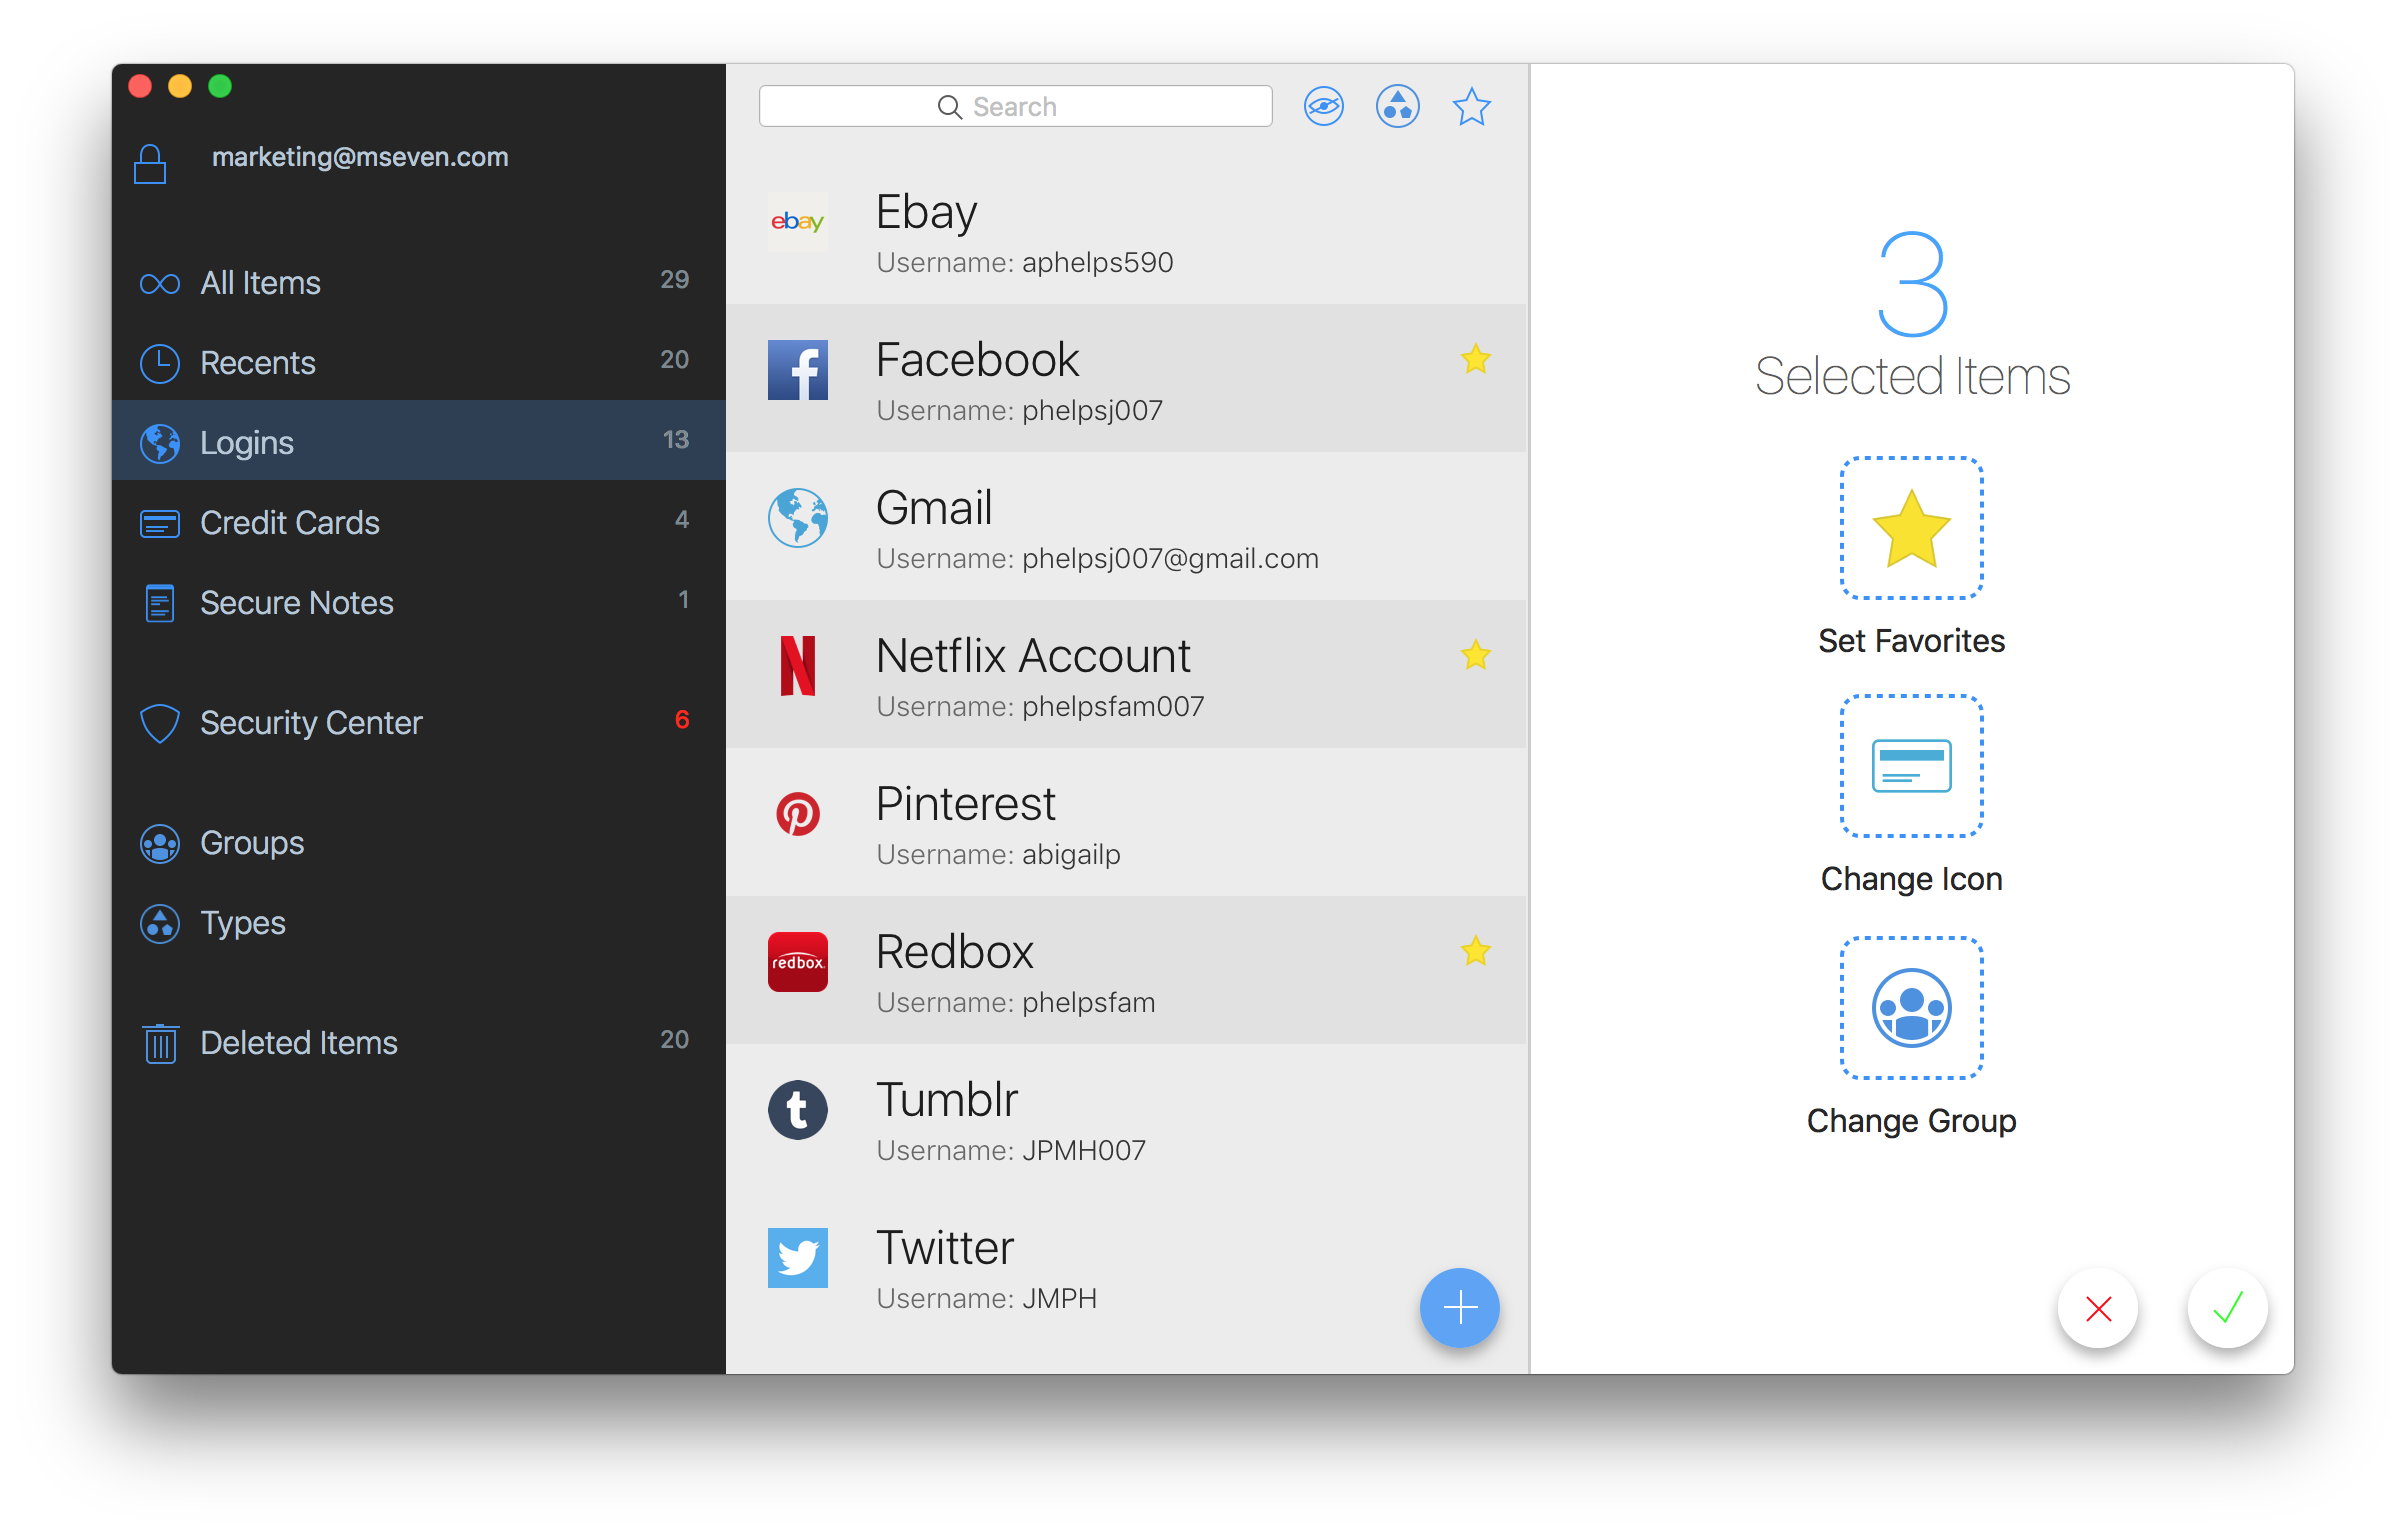The height and width of the screenshot is (1534, 2406).
Task: Confirm selection with checkmark button
Action: click(2227, 1308)
